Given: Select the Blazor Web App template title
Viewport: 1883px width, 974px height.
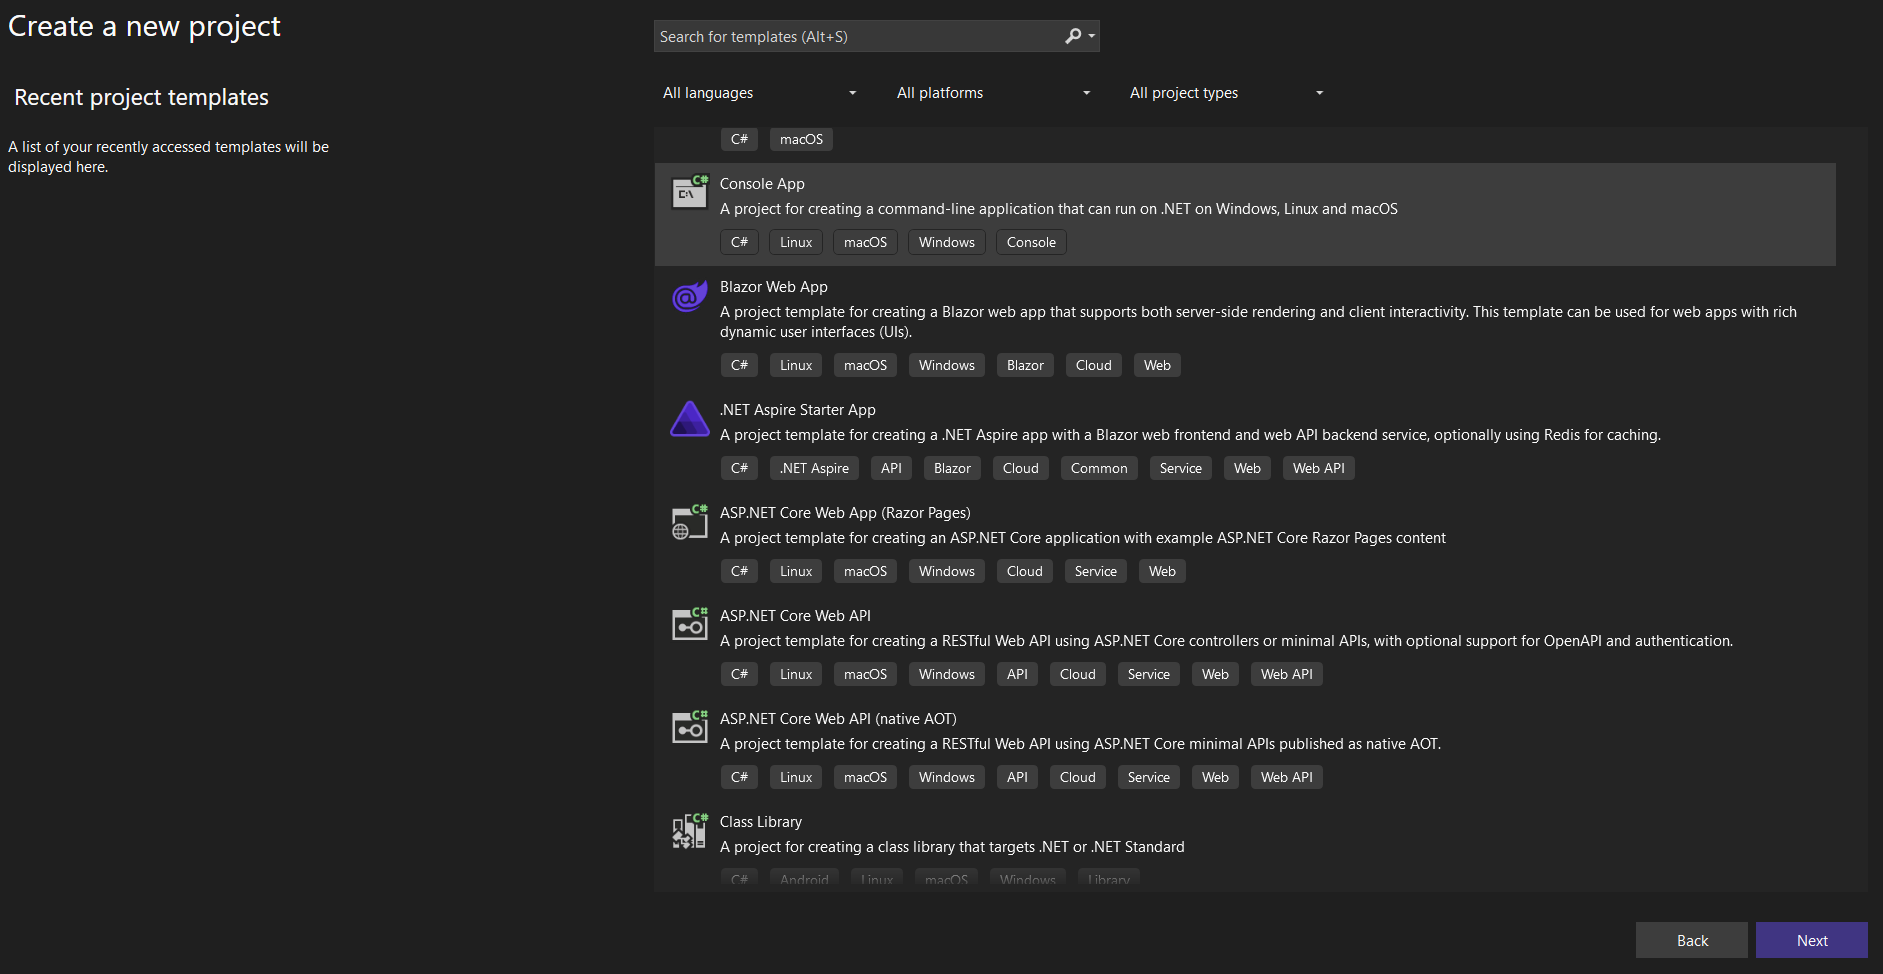Looking at the screenshot, I should [x=774, y=287].
